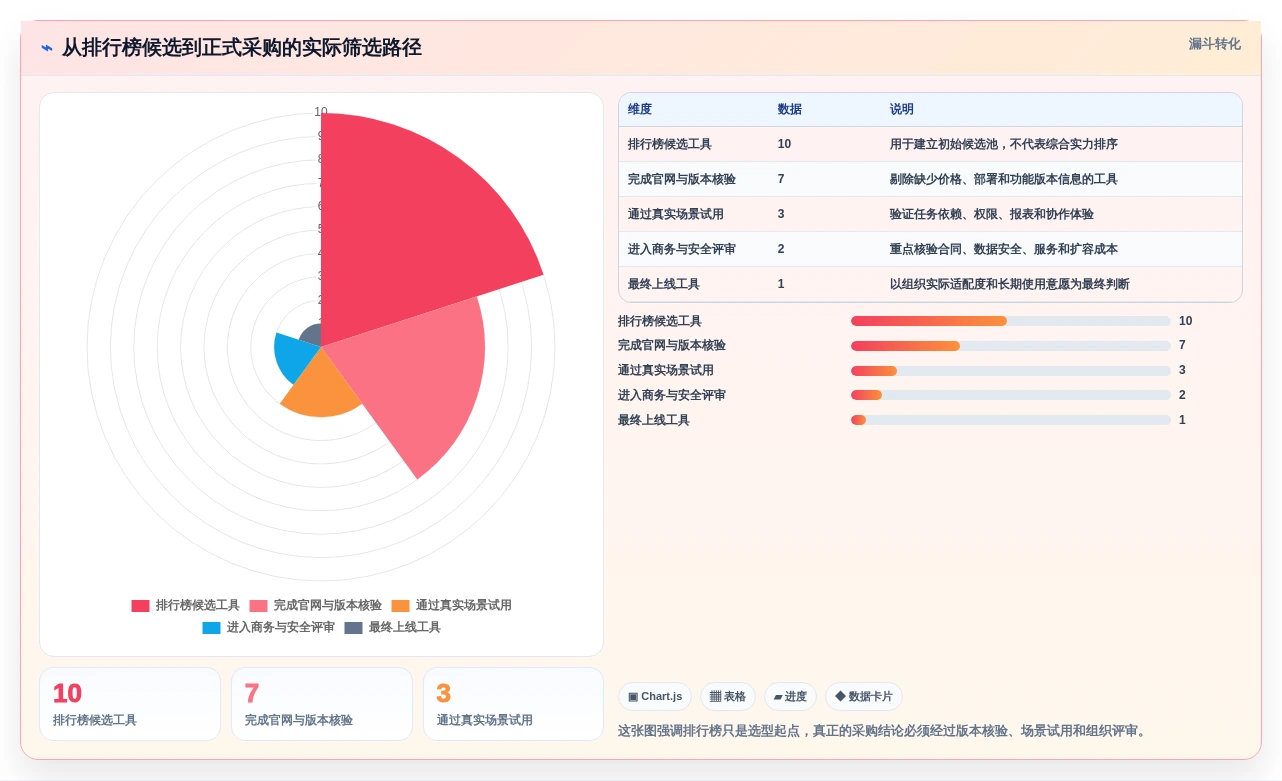
Task: Click the 维度 column header
Action: [x=640, y=109]
